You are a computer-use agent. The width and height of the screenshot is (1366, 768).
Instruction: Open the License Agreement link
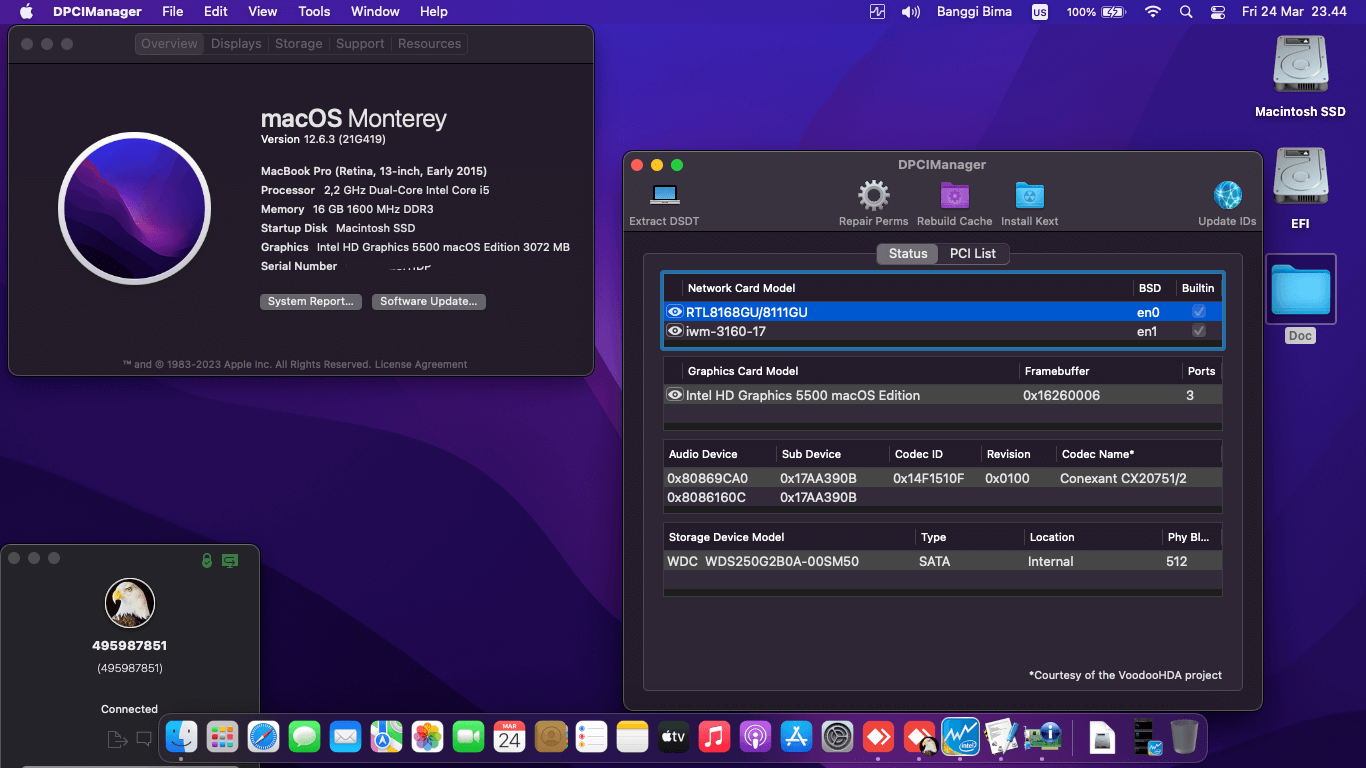pyautogui.click(x=421, y=365)
